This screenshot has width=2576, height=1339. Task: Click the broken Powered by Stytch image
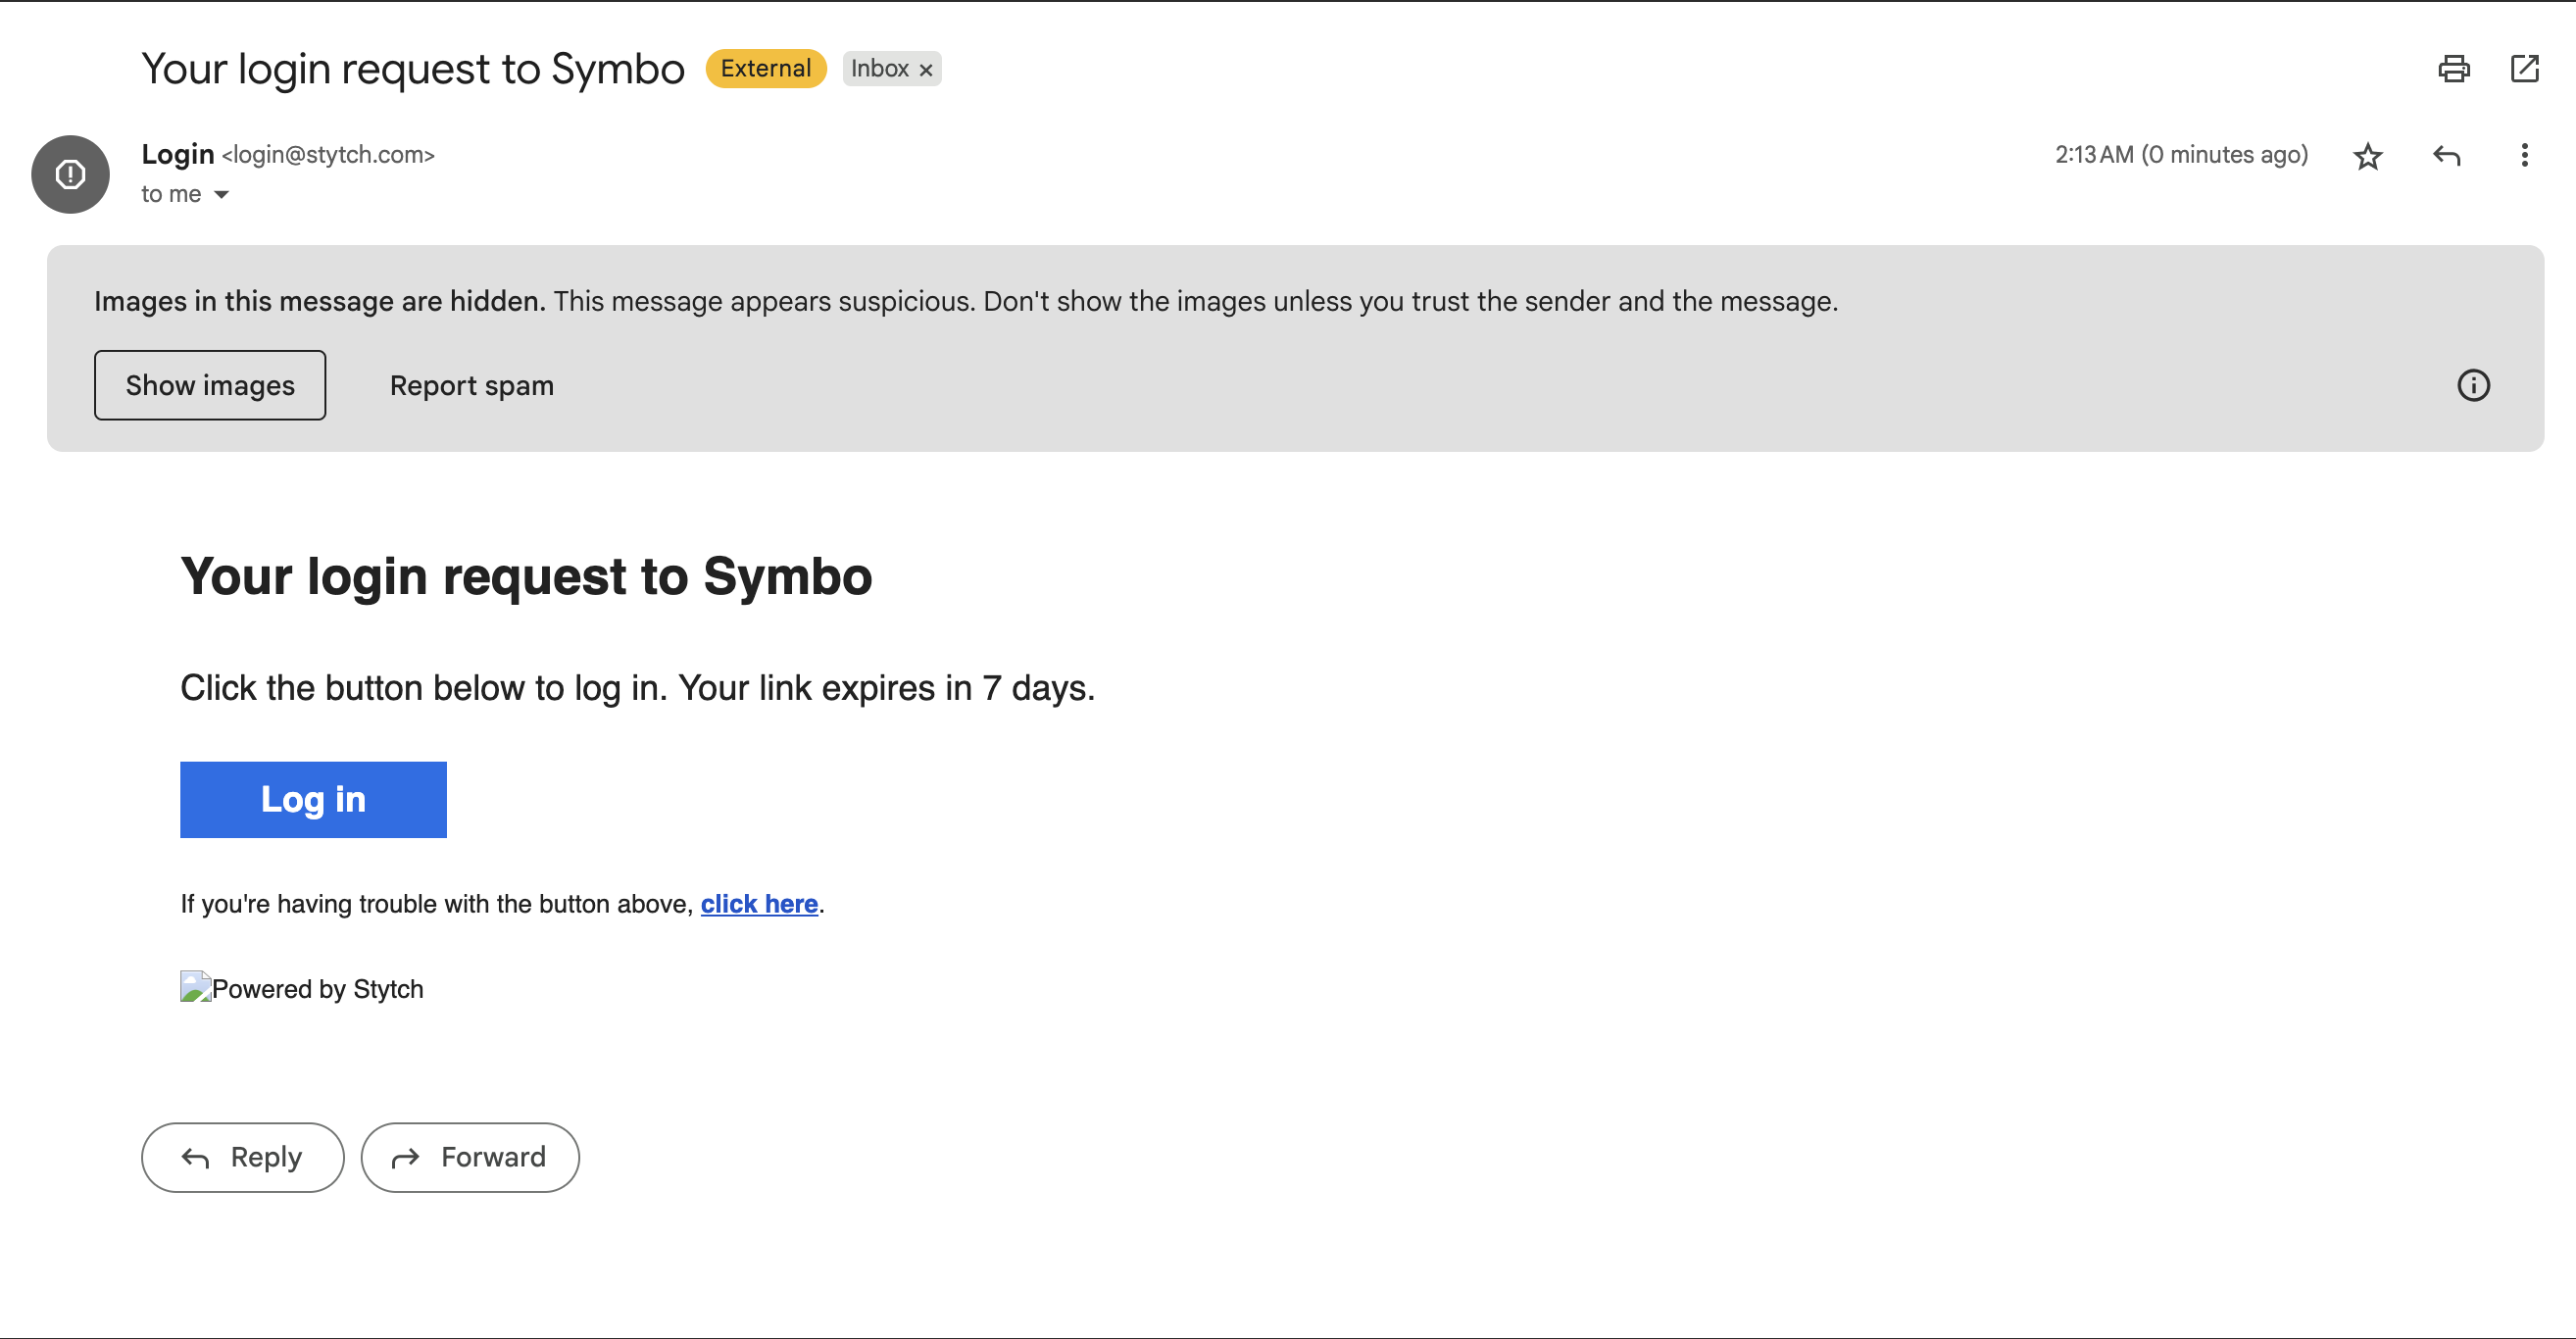(196, 987)
